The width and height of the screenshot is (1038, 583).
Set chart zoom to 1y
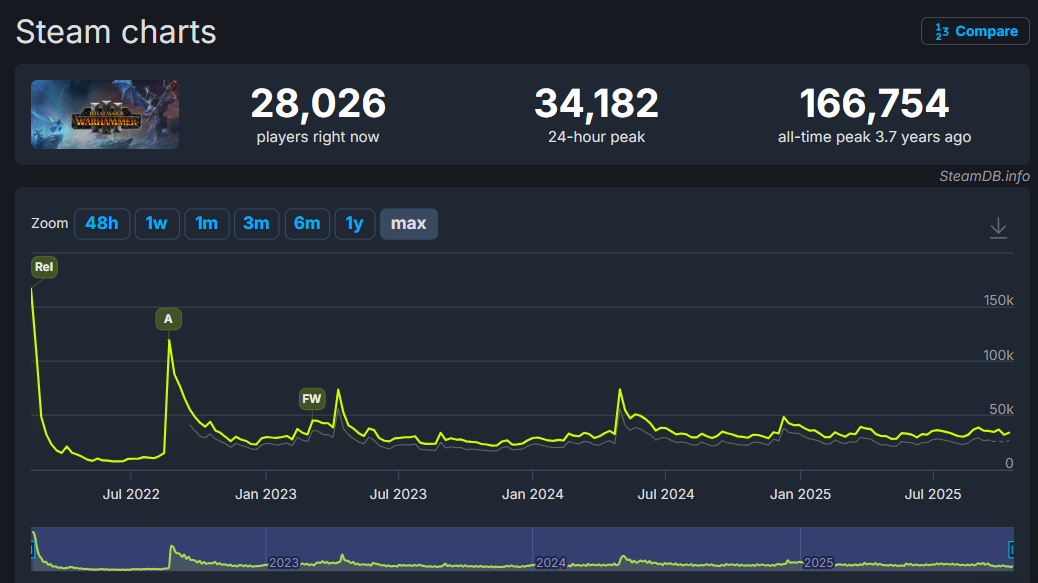coord(355,224)
